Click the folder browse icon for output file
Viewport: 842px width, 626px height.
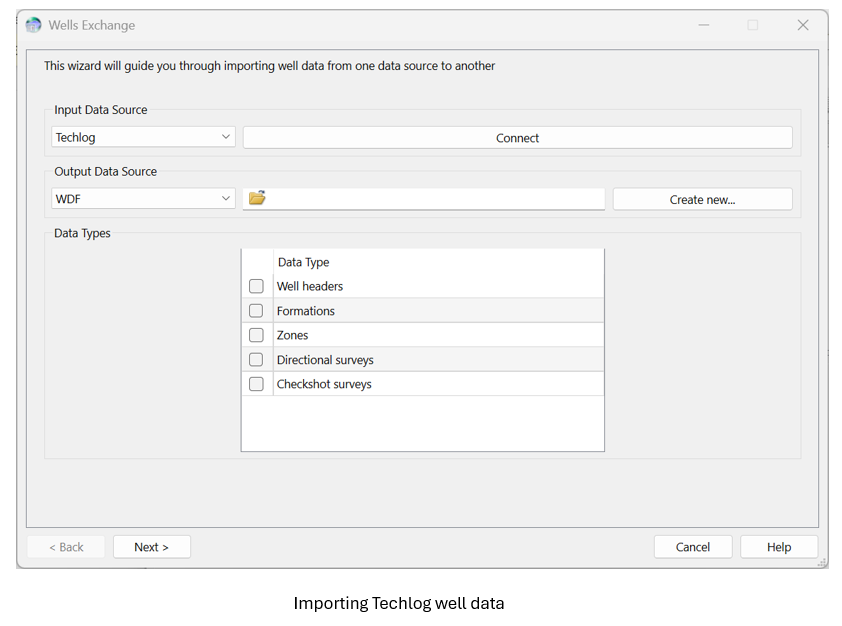pyautogui.click(x=257, y=198)
